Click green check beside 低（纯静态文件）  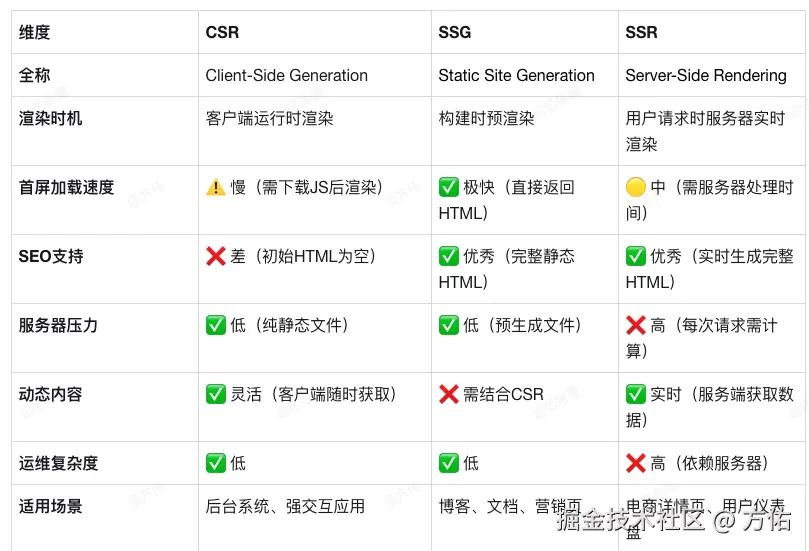coord(216,325)
